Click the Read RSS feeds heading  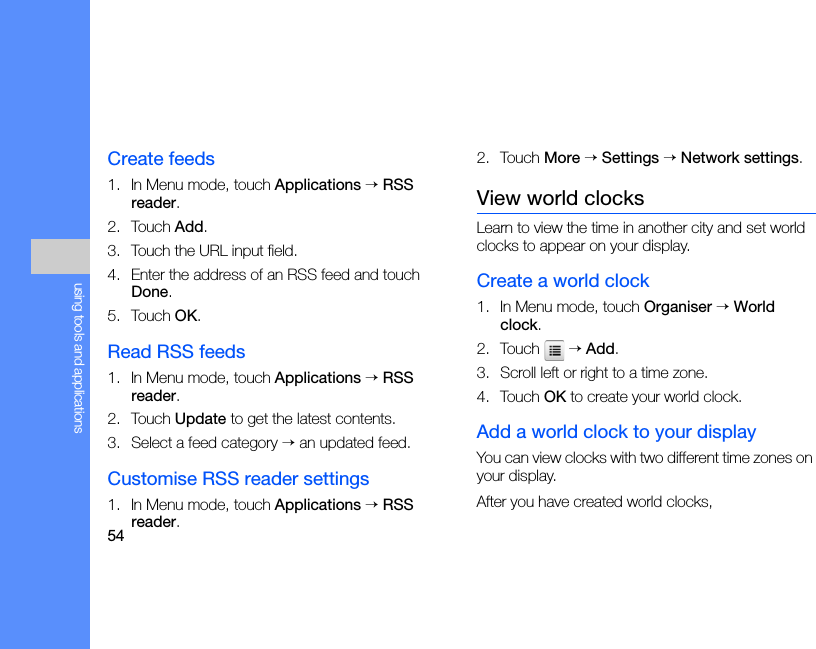(x=176, y=352)
